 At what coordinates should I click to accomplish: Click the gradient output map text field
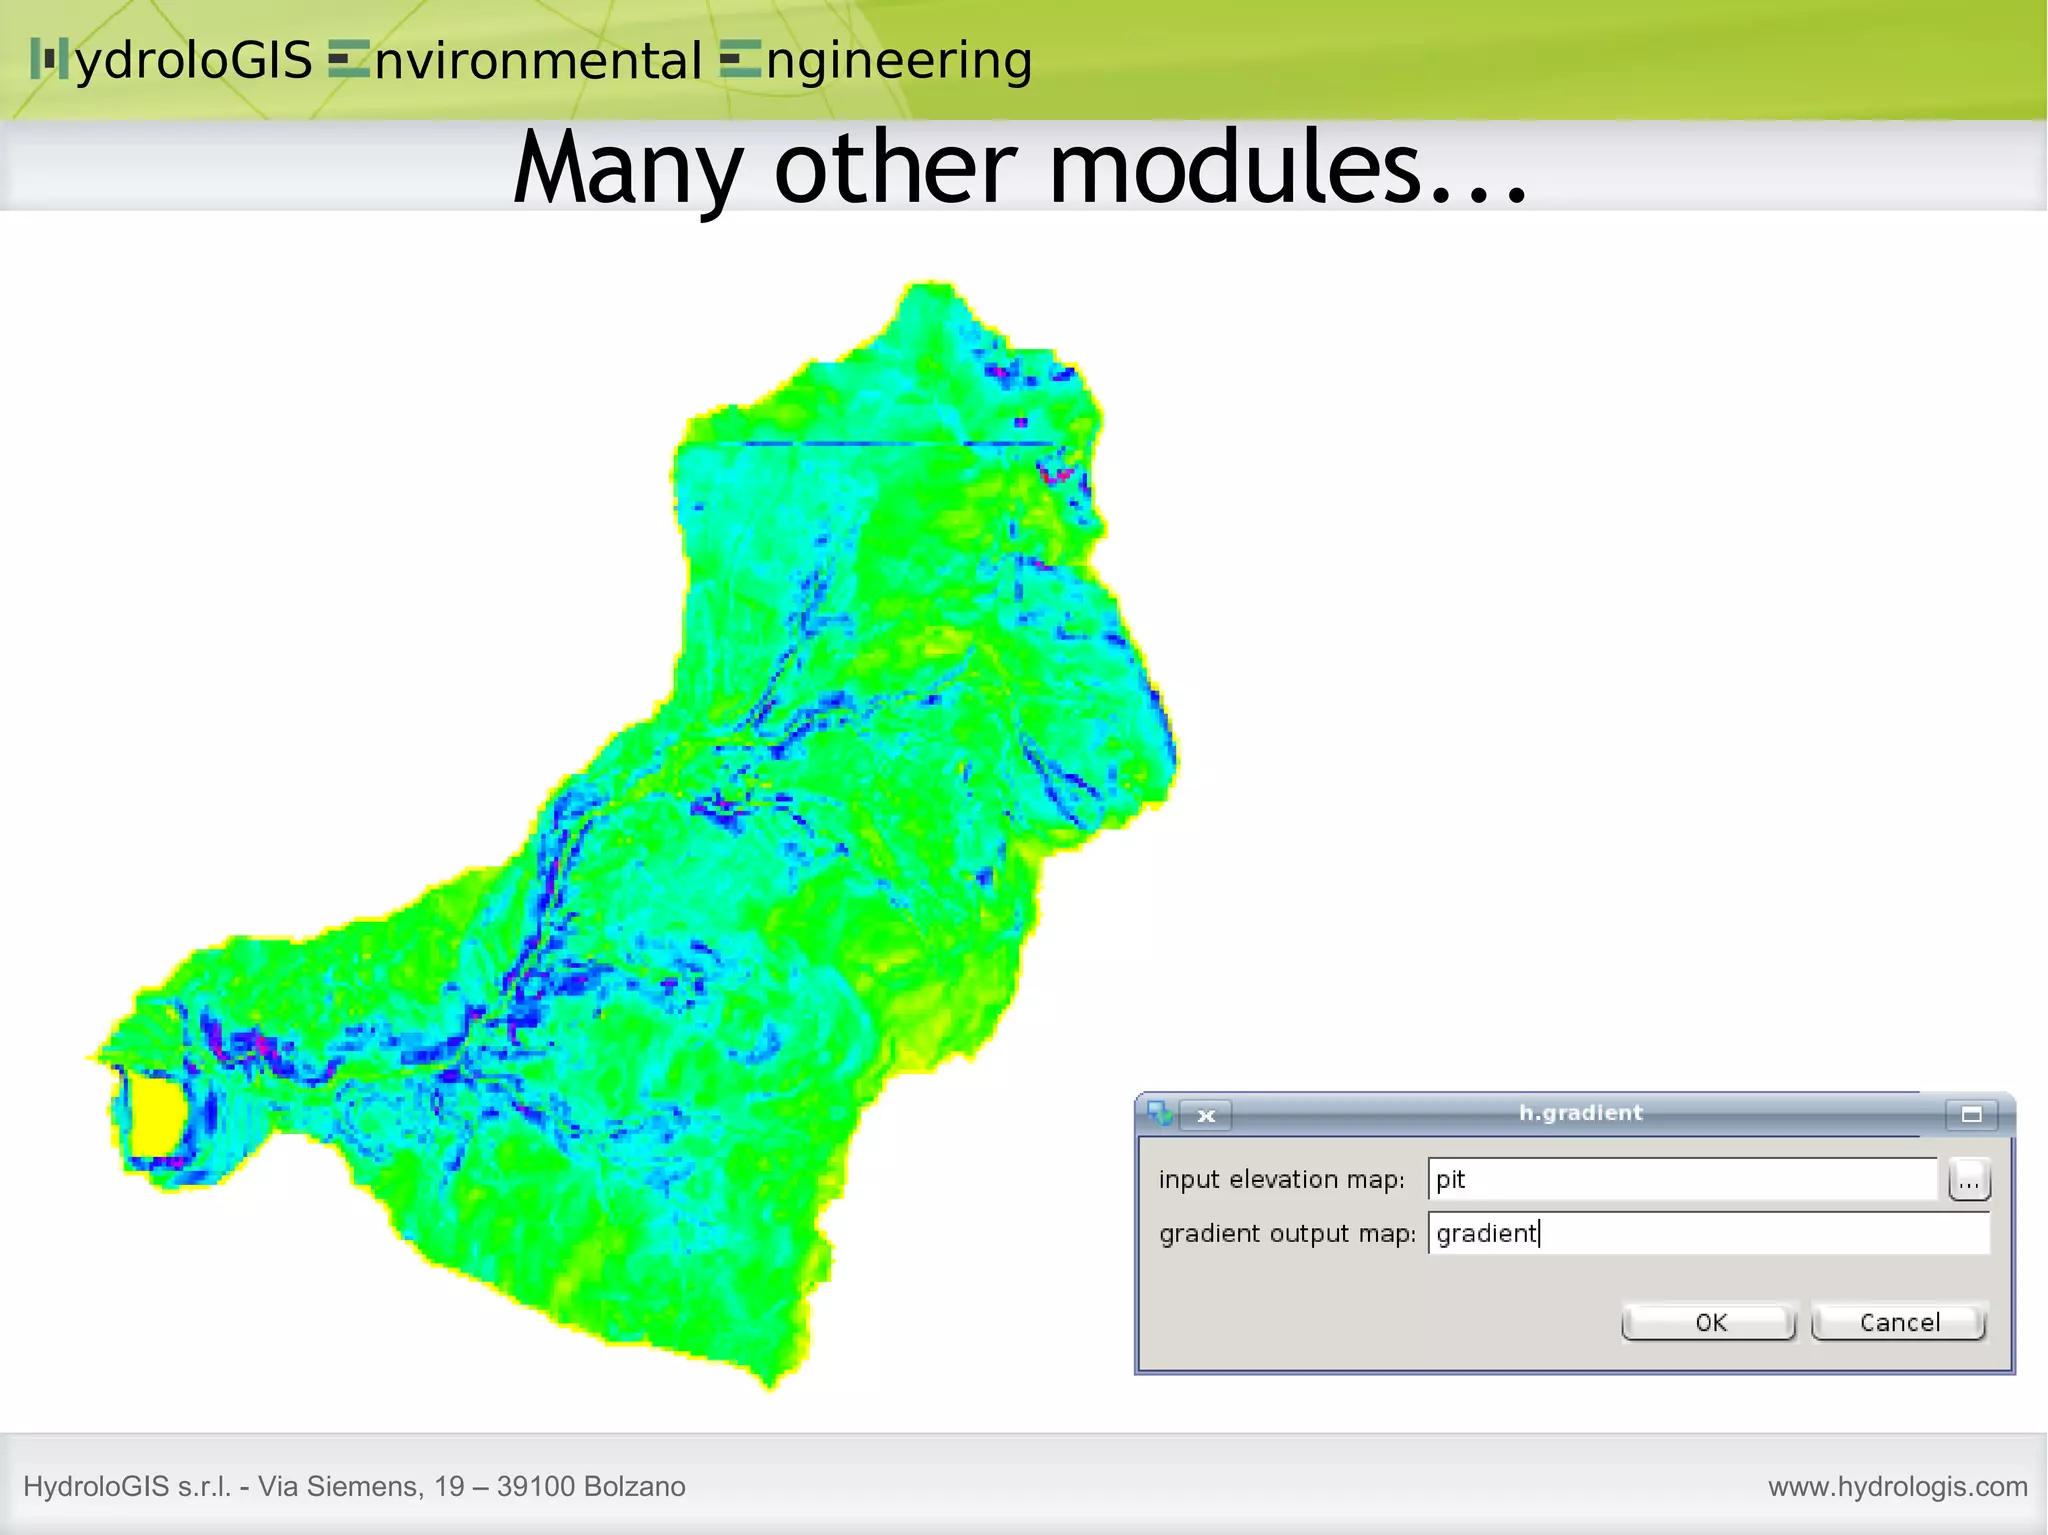pos(1708,1233)
